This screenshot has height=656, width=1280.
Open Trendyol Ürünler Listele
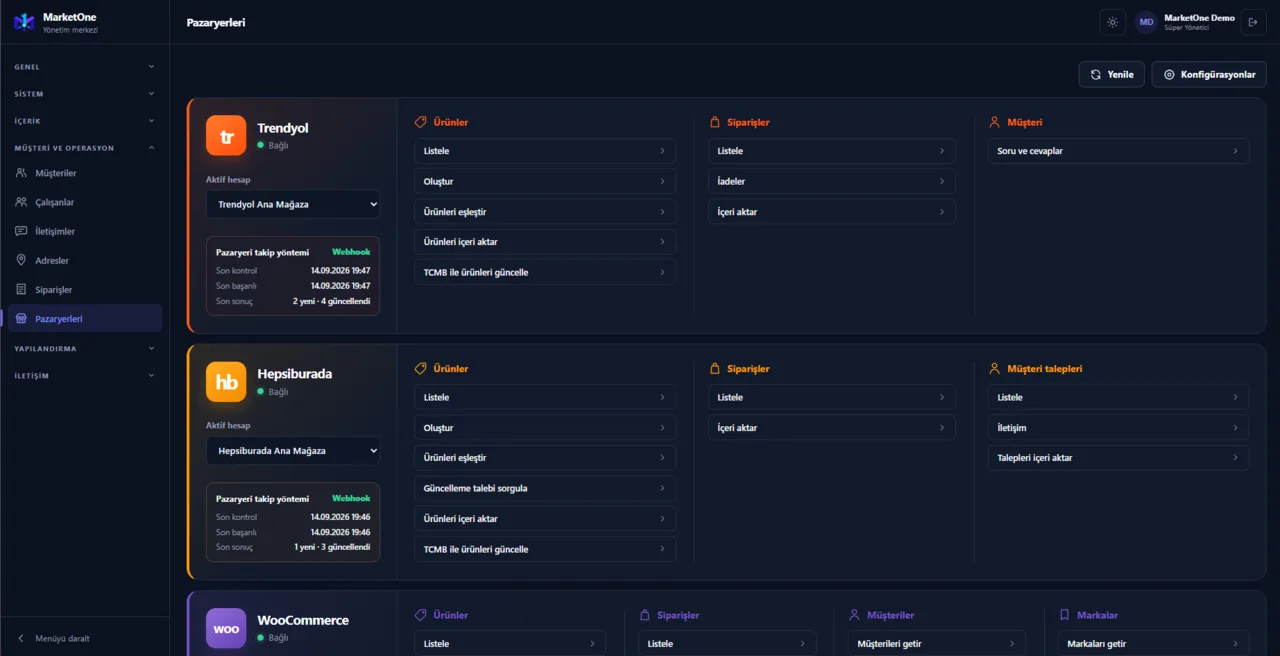coord(545,151)
